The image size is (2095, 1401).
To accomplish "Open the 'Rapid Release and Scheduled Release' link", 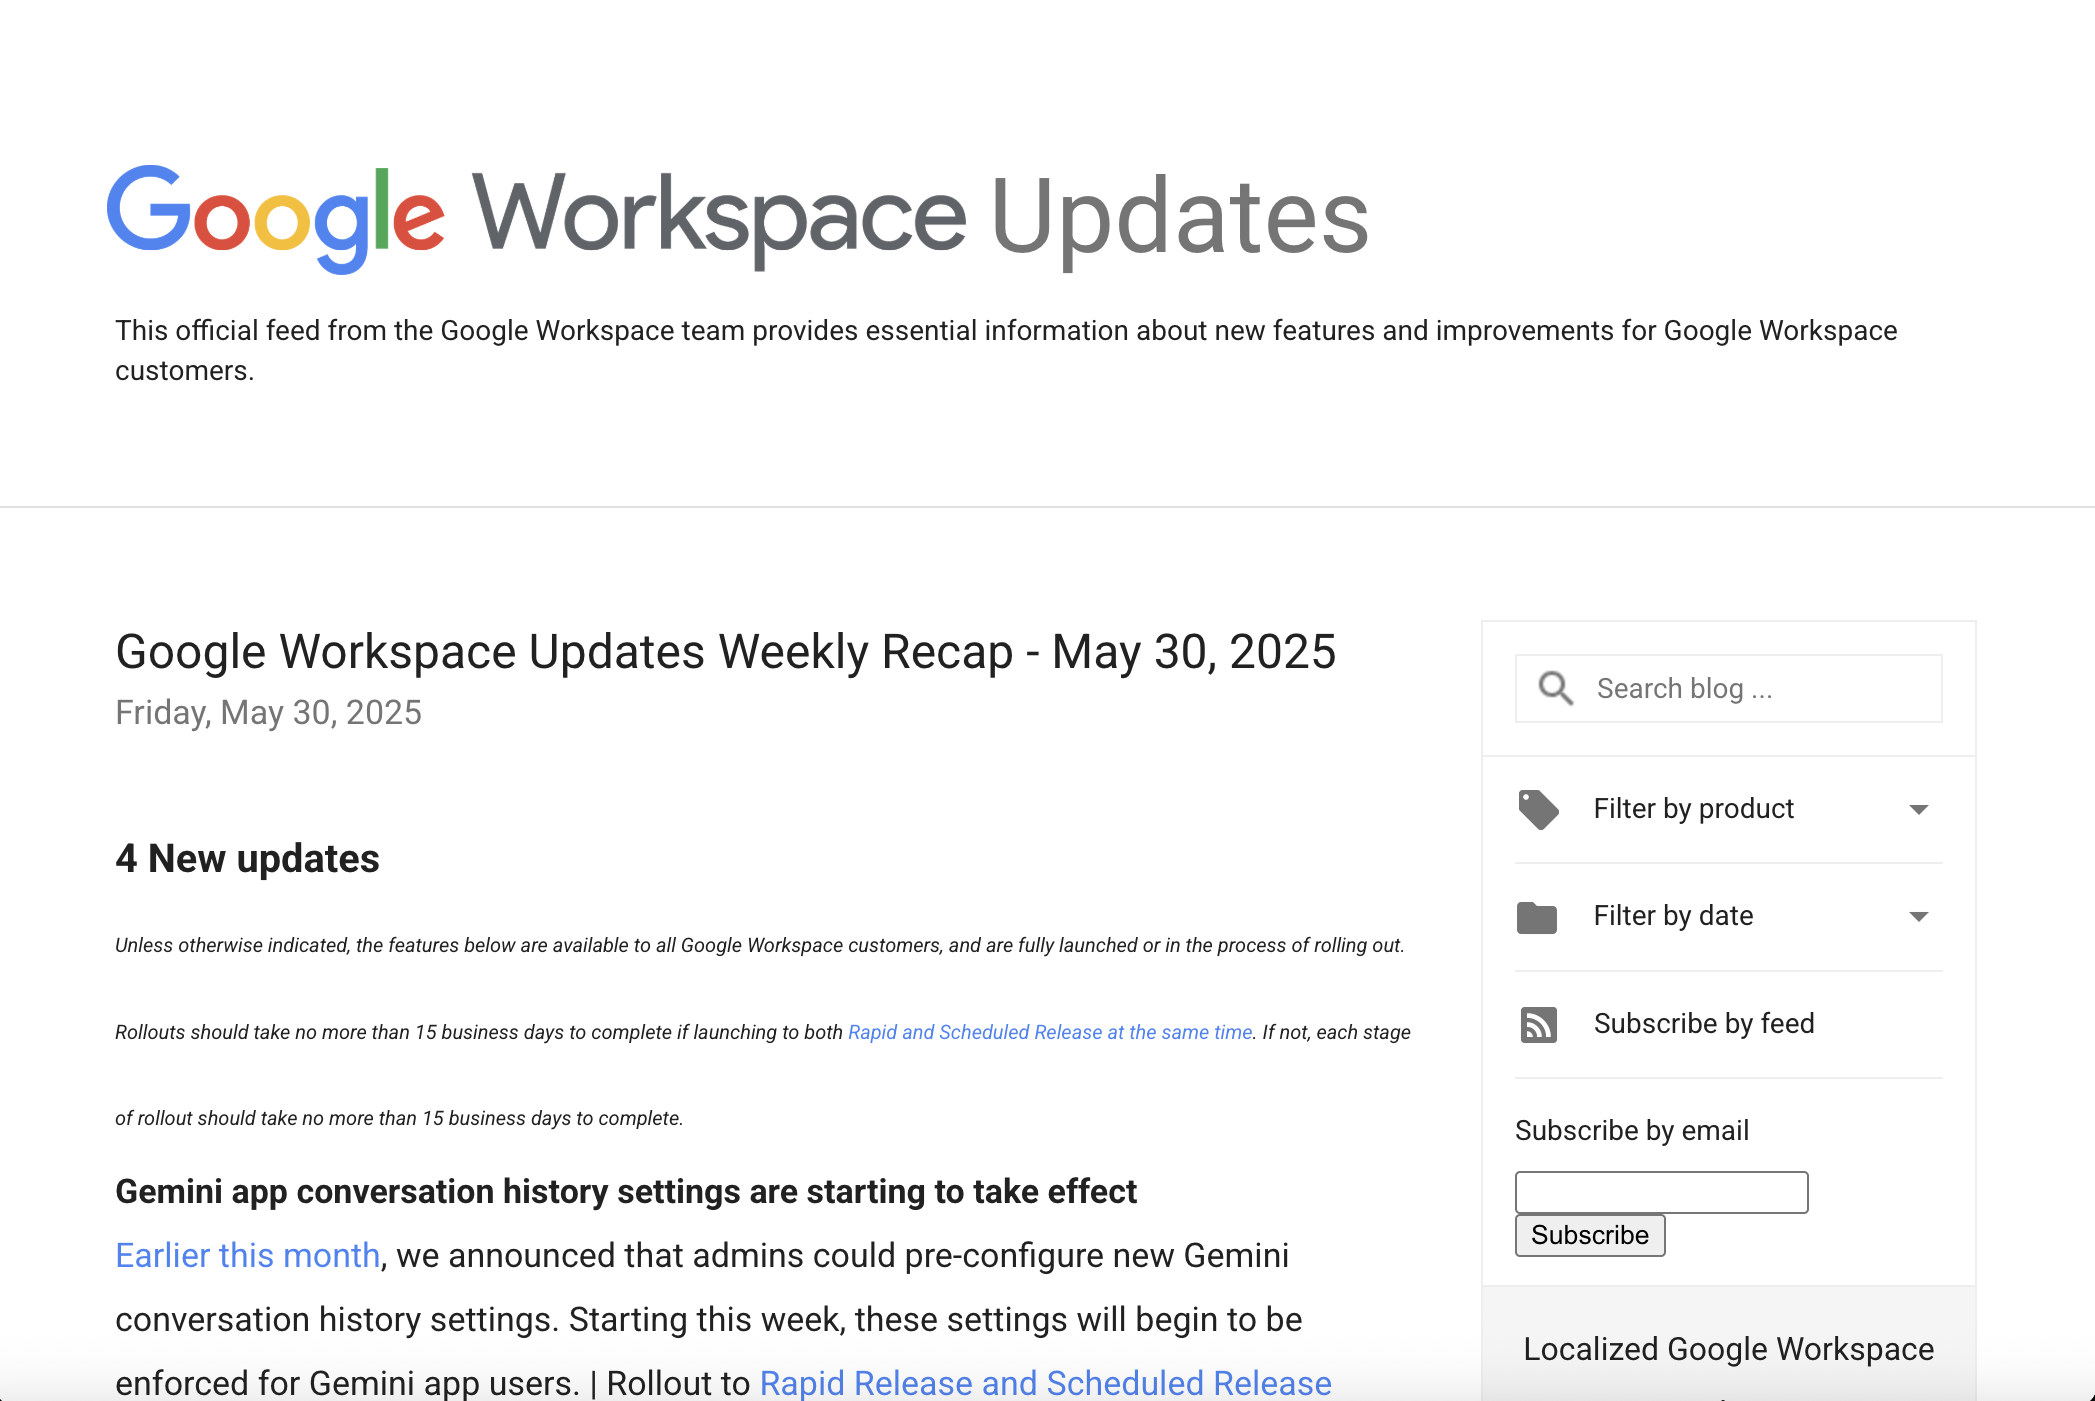I will click(1046, 1383).
